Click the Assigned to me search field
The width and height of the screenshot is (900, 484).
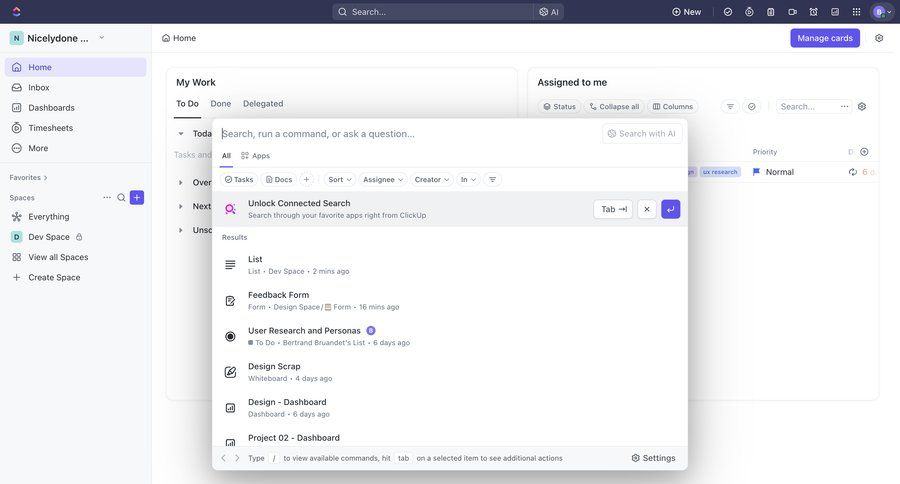(x=806, y=106)
